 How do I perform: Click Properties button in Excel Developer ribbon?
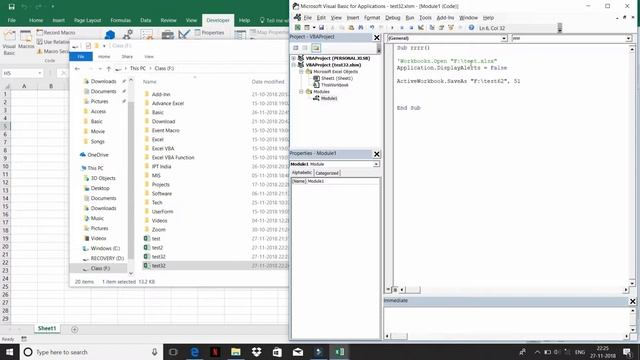point(209,32)
